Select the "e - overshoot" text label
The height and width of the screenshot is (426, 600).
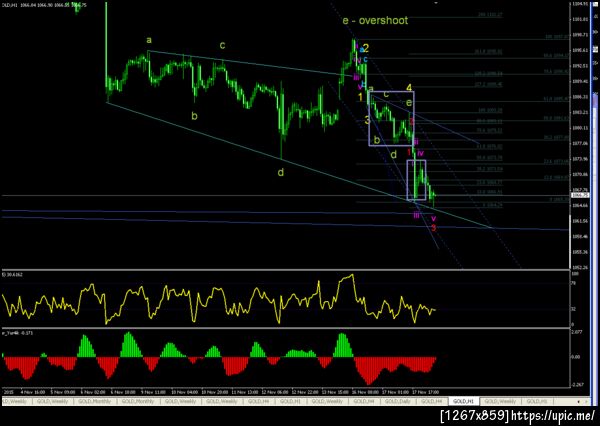coord(375,20)
